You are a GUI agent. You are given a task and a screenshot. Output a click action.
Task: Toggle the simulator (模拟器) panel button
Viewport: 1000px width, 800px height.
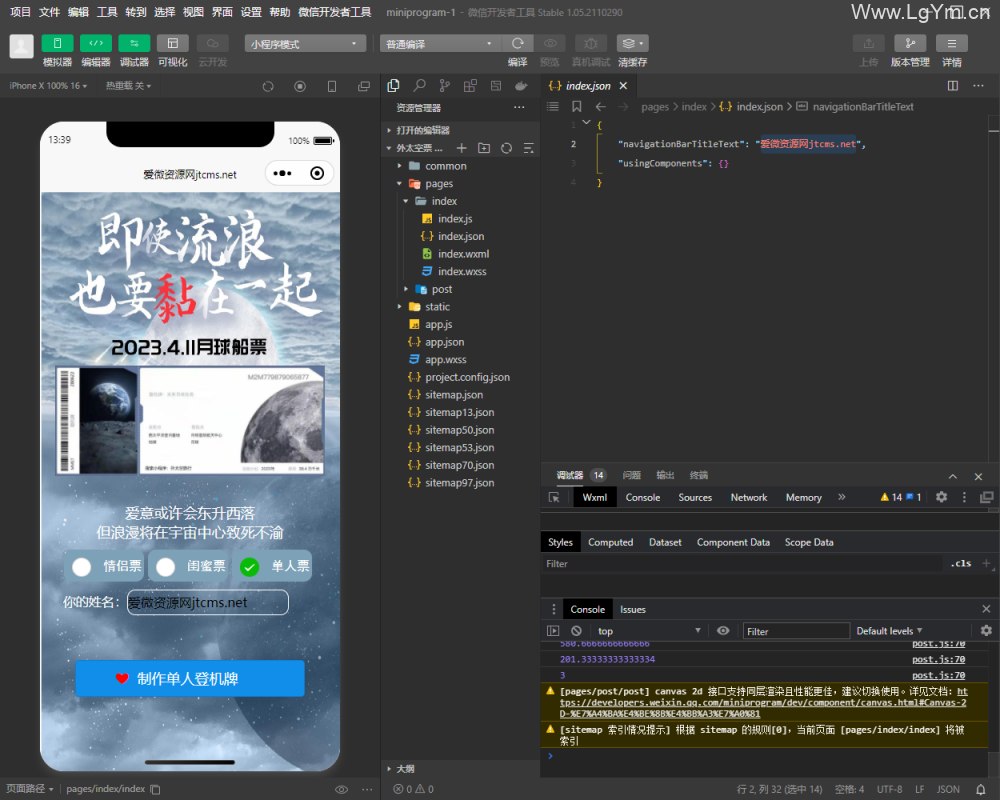point(57,43)
